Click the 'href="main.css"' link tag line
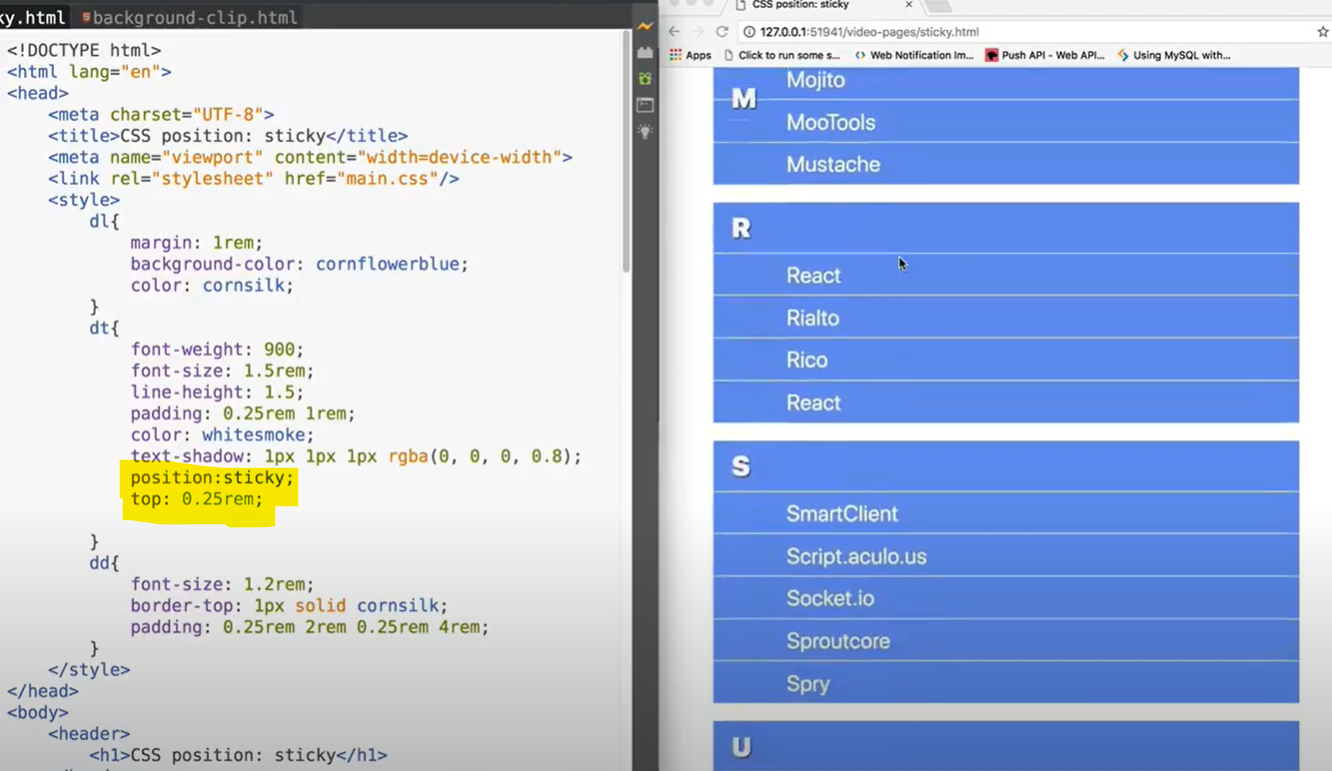The image size is (1332, 771). 254,178
